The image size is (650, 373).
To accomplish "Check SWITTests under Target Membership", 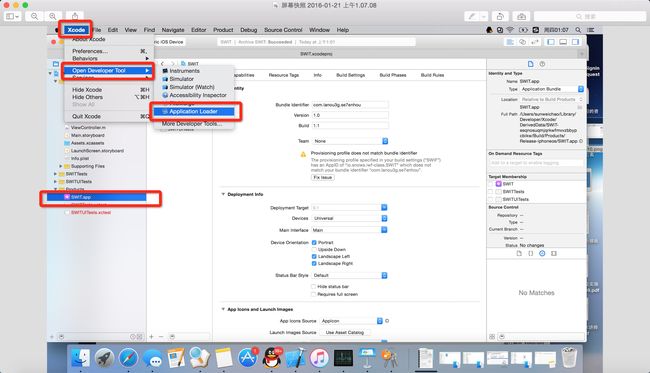I will (x=491, y=191).
